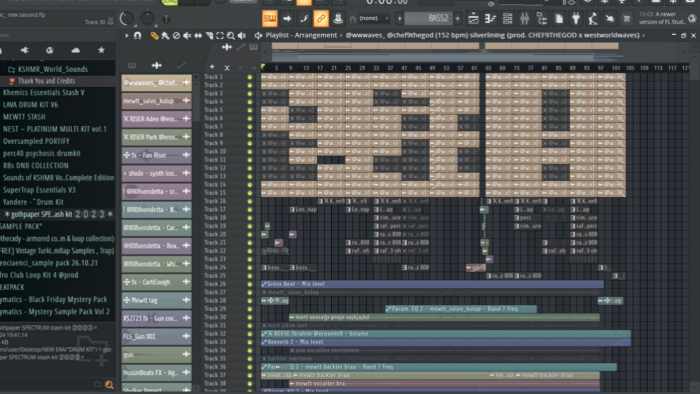Click the Reeverb 2 - Mix level automation clip

coord(446,342)
